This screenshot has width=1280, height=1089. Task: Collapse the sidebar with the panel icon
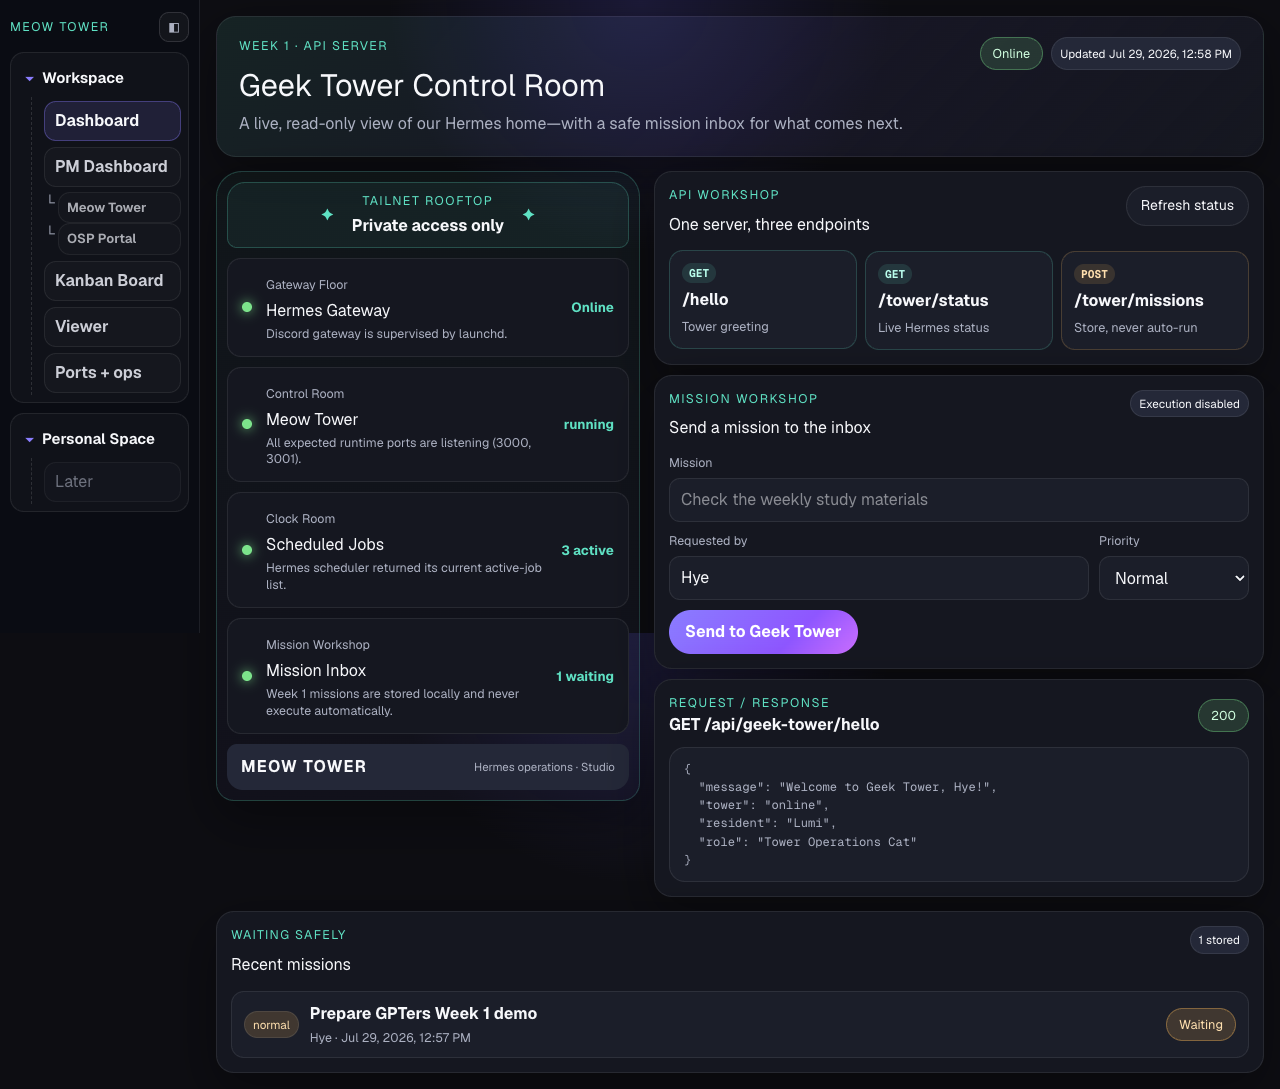coord(174,27)
